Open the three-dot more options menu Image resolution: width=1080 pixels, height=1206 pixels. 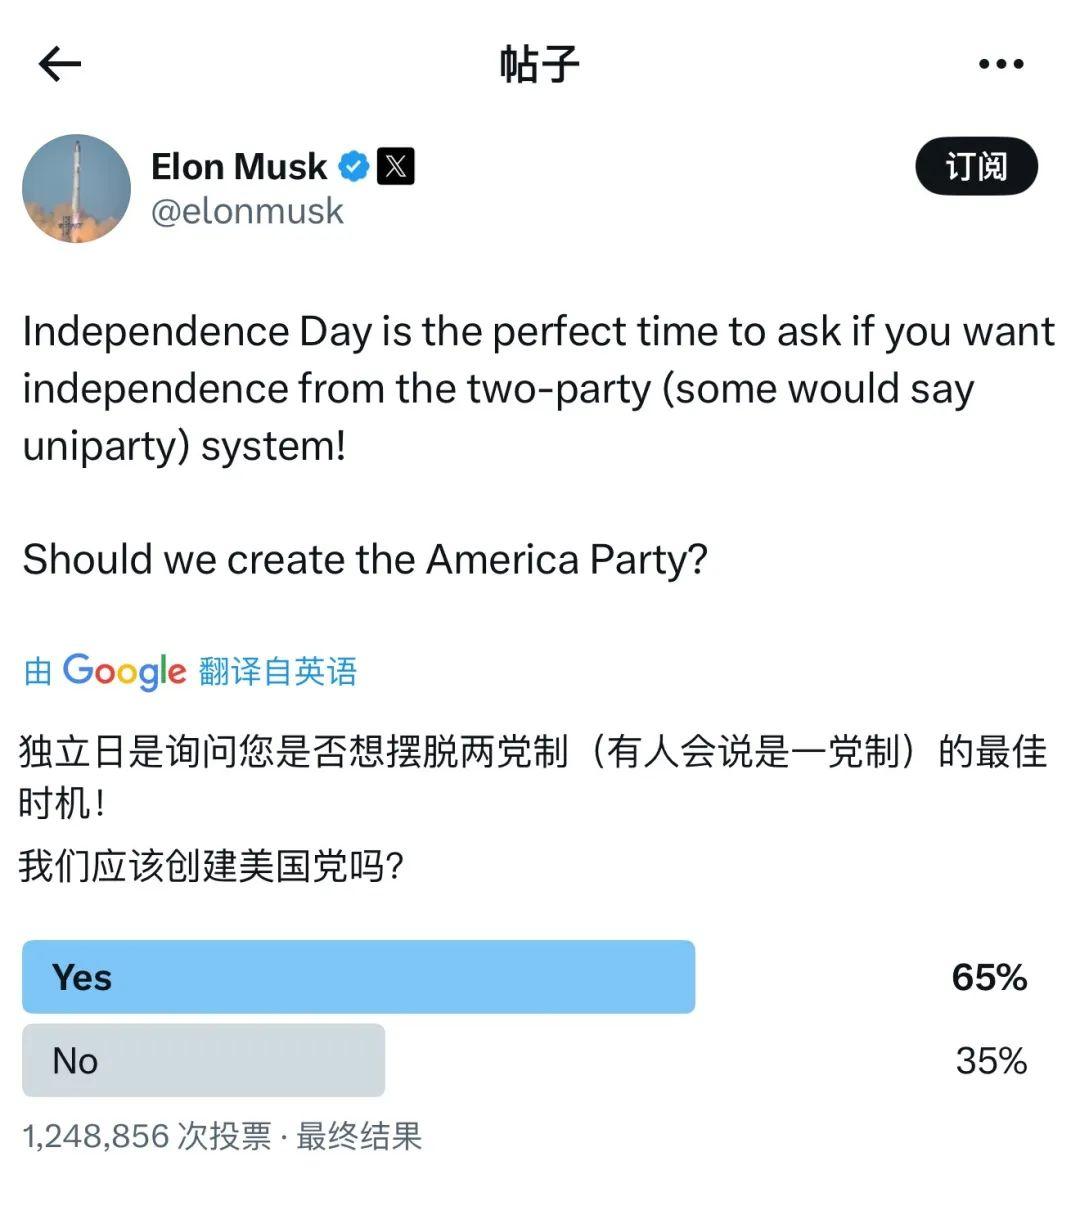[1000, 65]
